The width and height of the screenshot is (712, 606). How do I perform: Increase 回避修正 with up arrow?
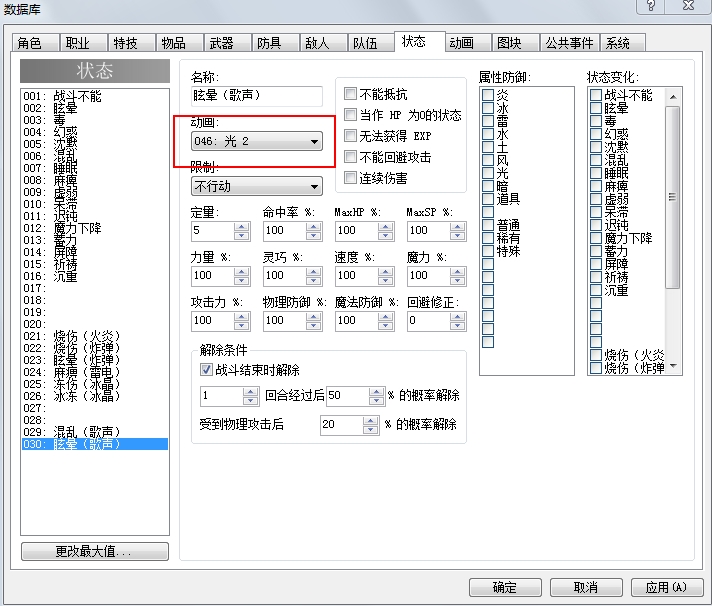tap(457, 316)
